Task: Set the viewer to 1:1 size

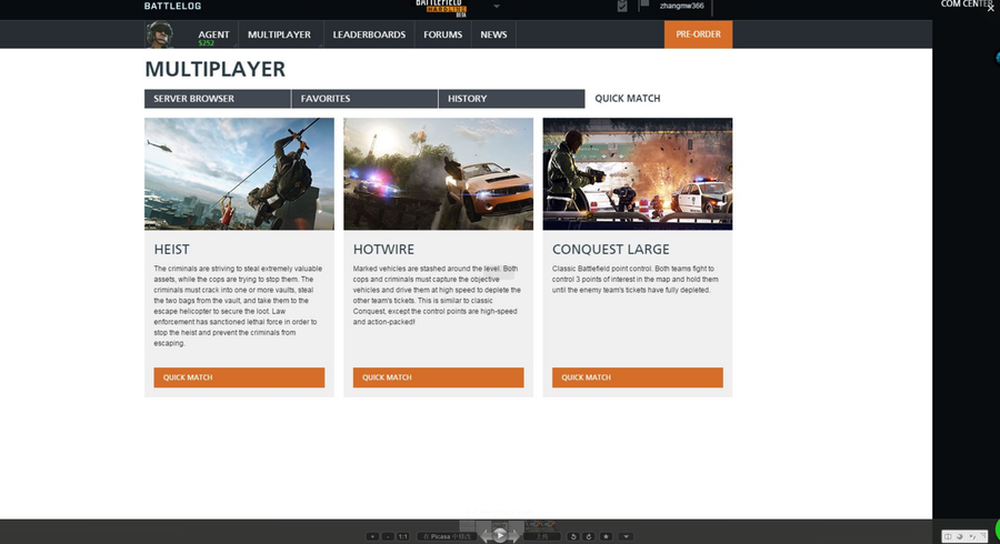Action: (403, 536)
